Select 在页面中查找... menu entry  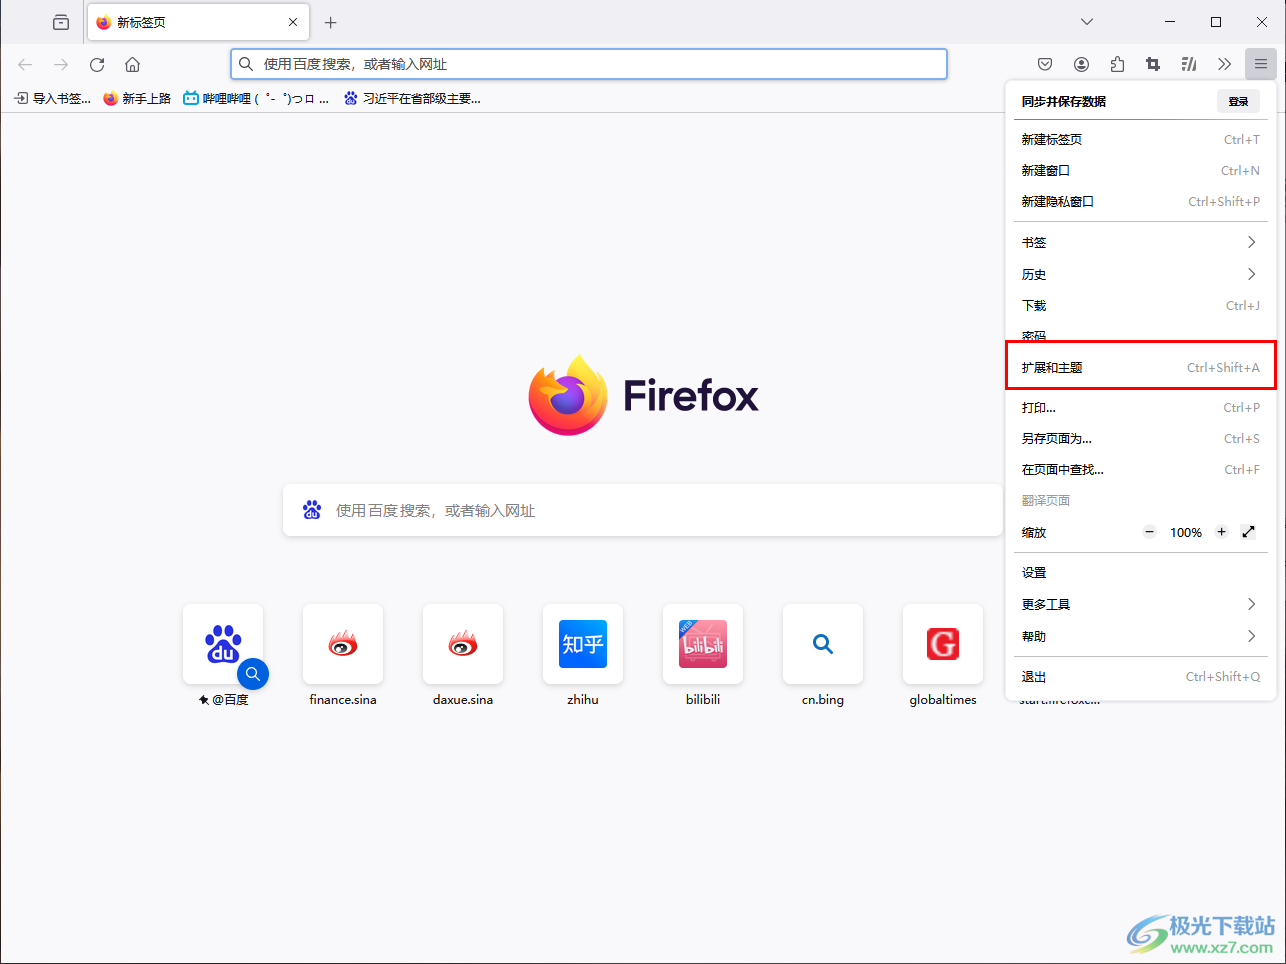(x=1140, y=469)
